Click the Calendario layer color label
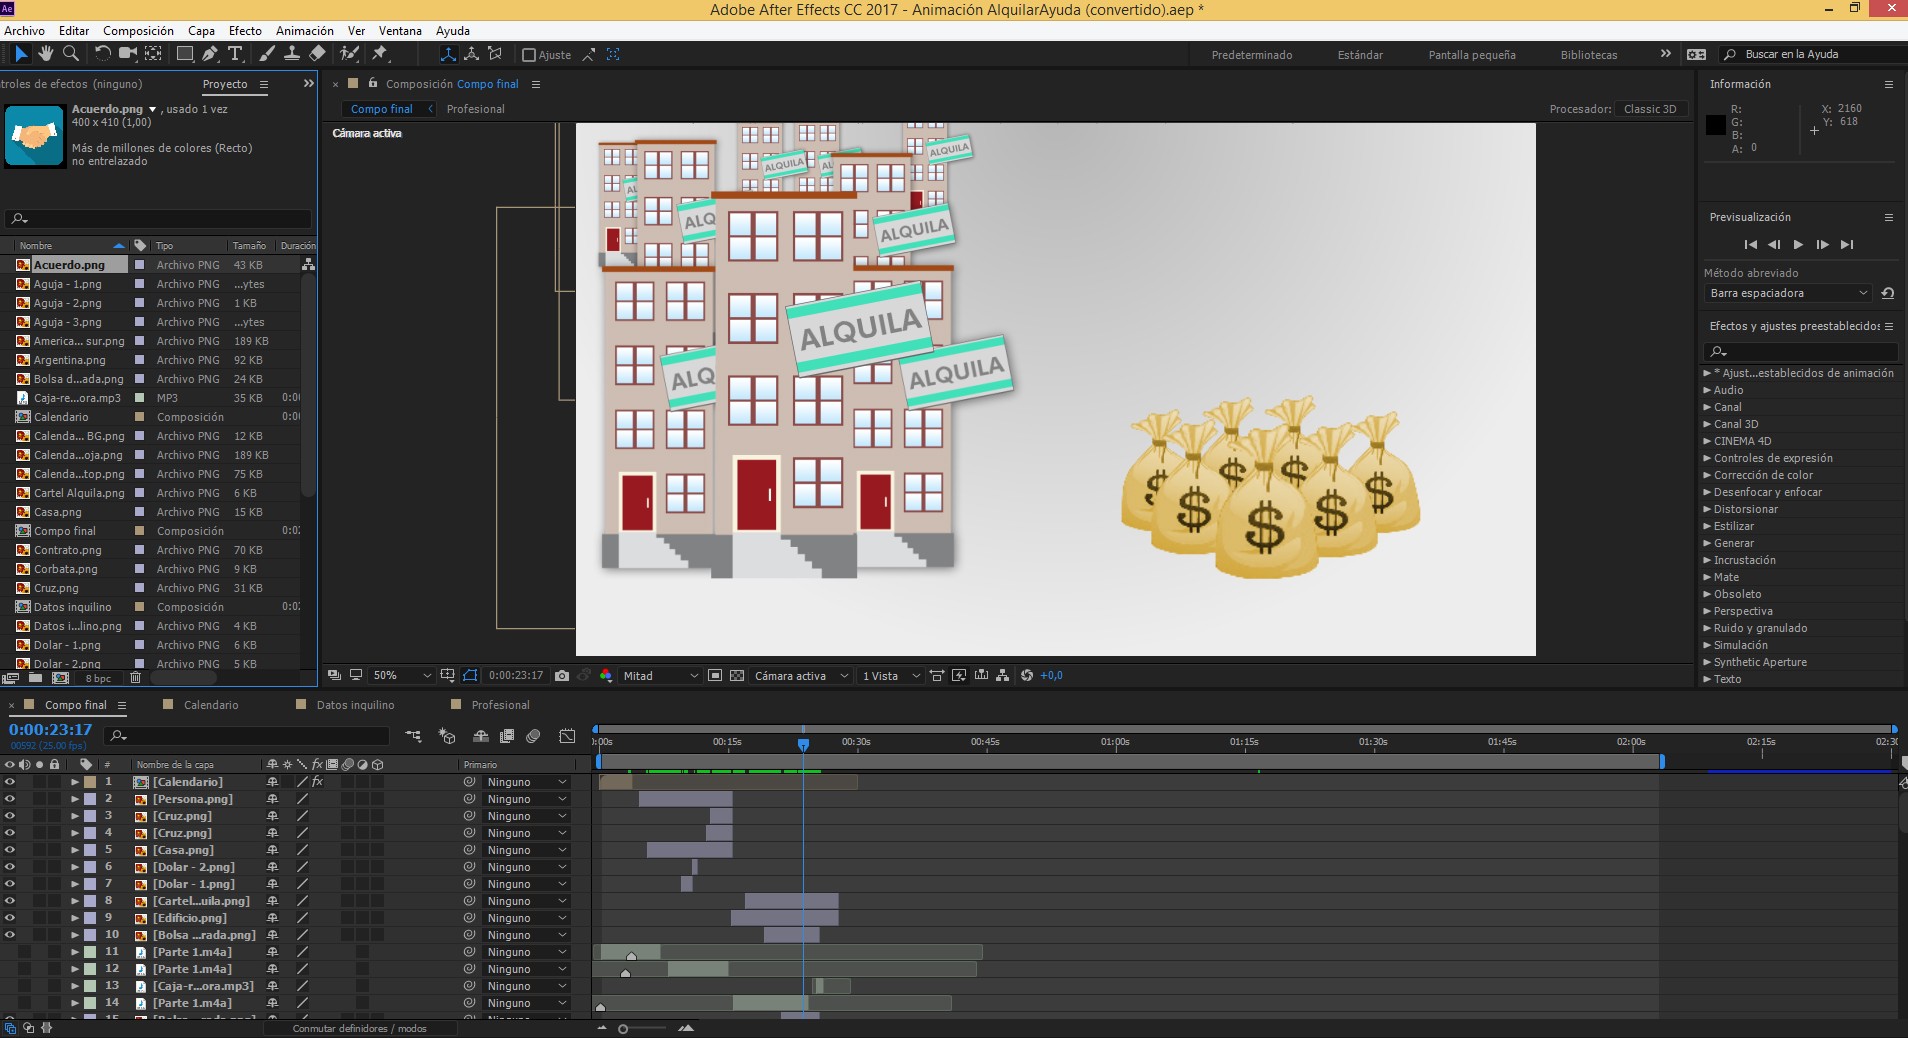Viewport: 1908px width, 1038px height. point(90,782)
